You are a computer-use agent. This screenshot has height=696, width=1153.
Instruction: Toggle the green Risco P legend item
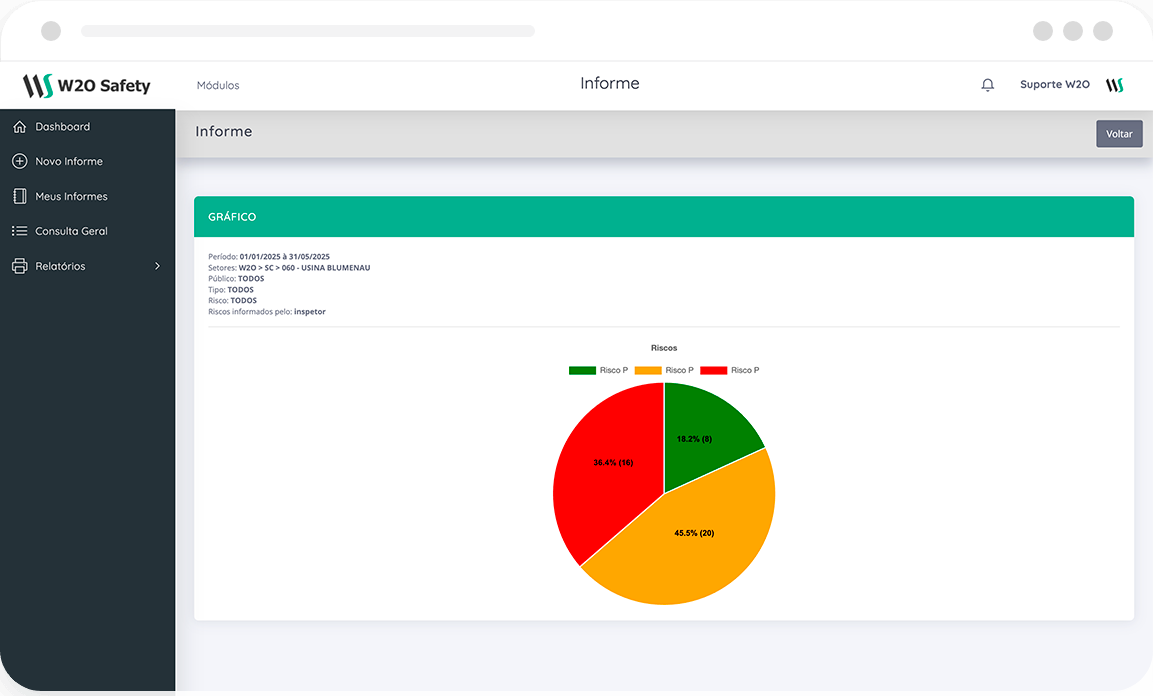(x=598, y=370)
